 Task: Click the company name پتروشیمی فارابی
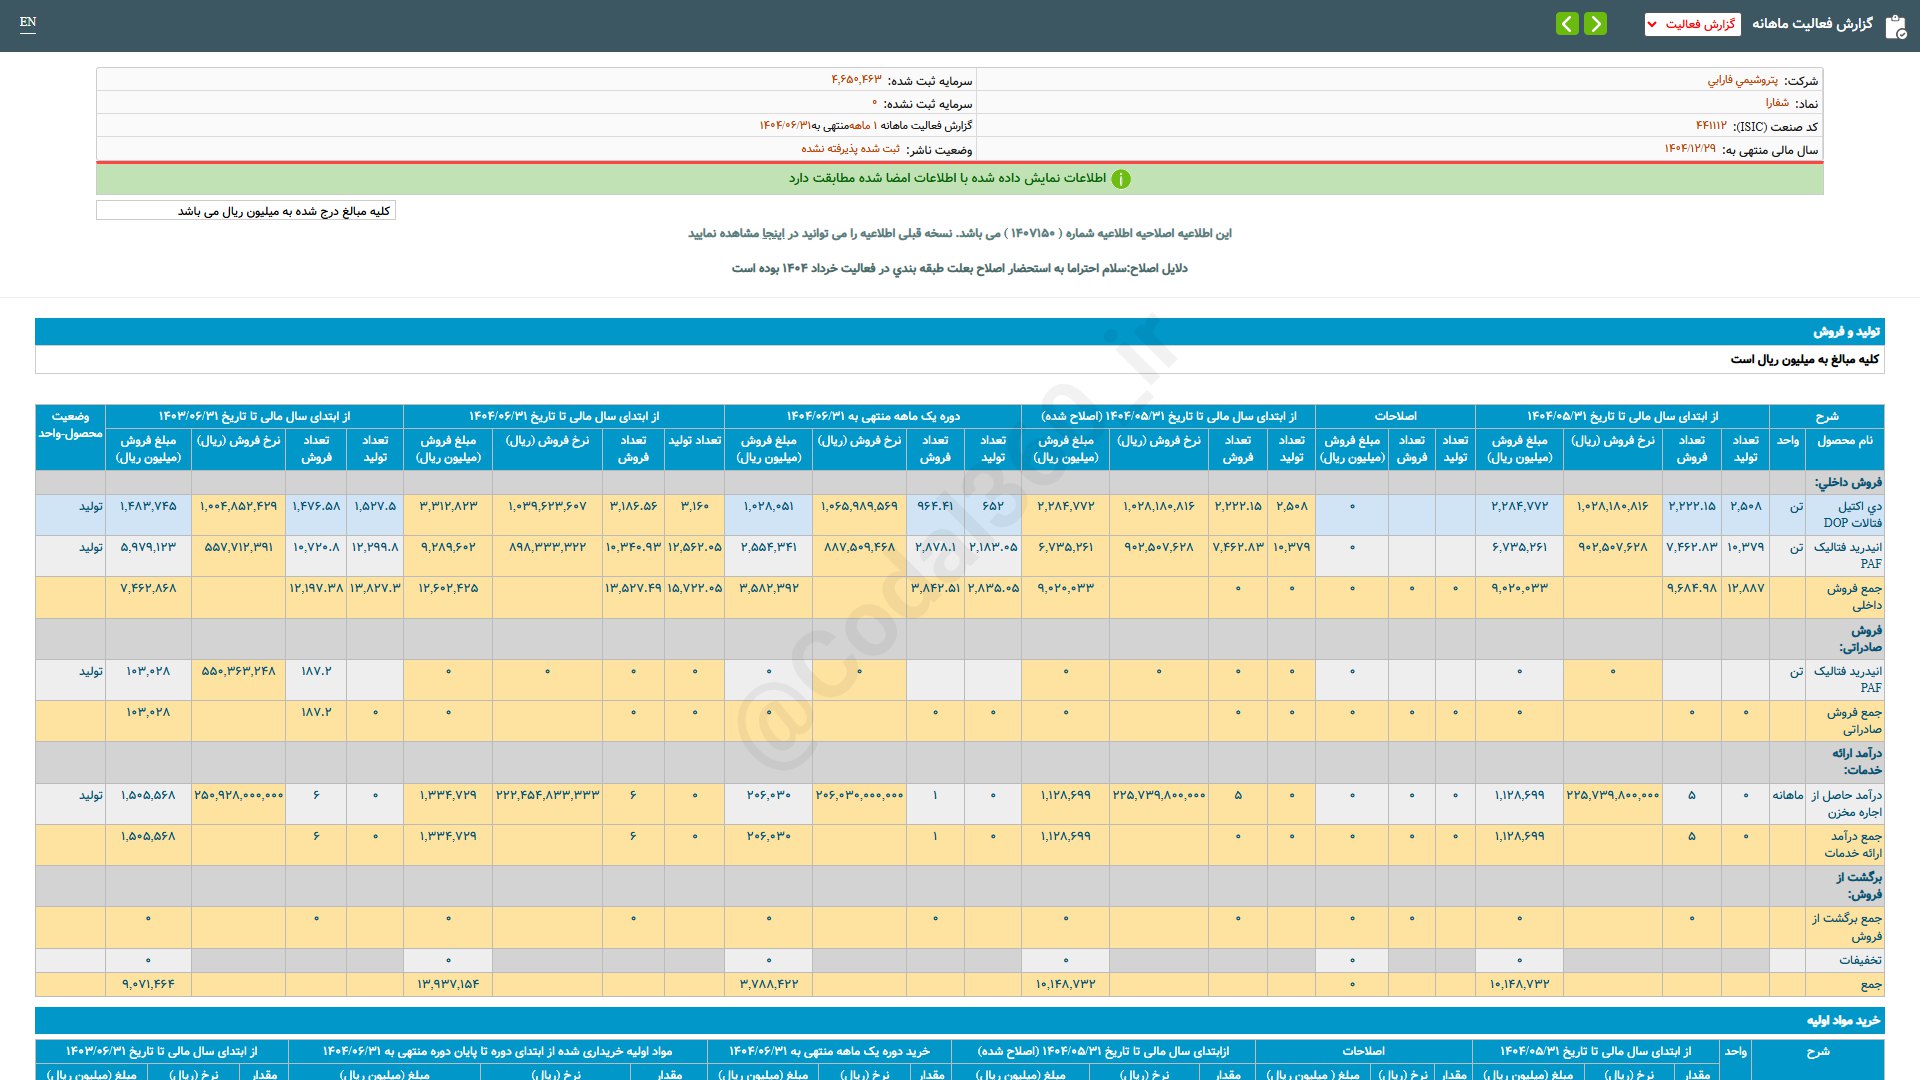pyautogui.click(x=1742, y=80)
